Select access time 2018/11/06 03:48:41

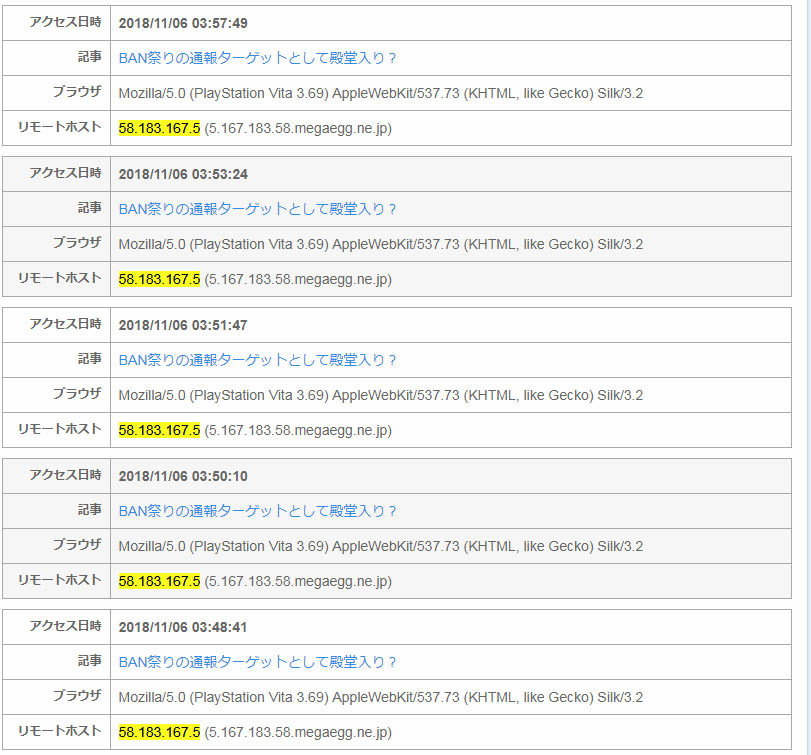click(183, 627)
